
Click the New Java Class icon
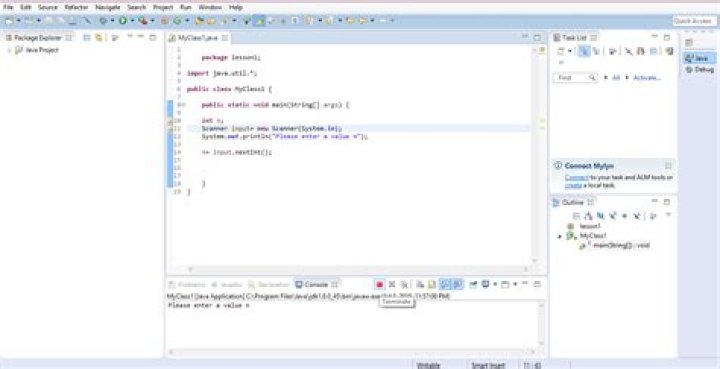pos(176,21)
